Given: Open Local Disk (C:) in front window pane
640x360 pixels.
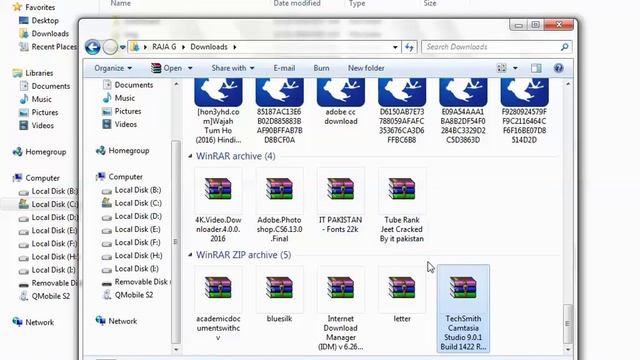Looking at the screenshot, I should click(131, 203).
